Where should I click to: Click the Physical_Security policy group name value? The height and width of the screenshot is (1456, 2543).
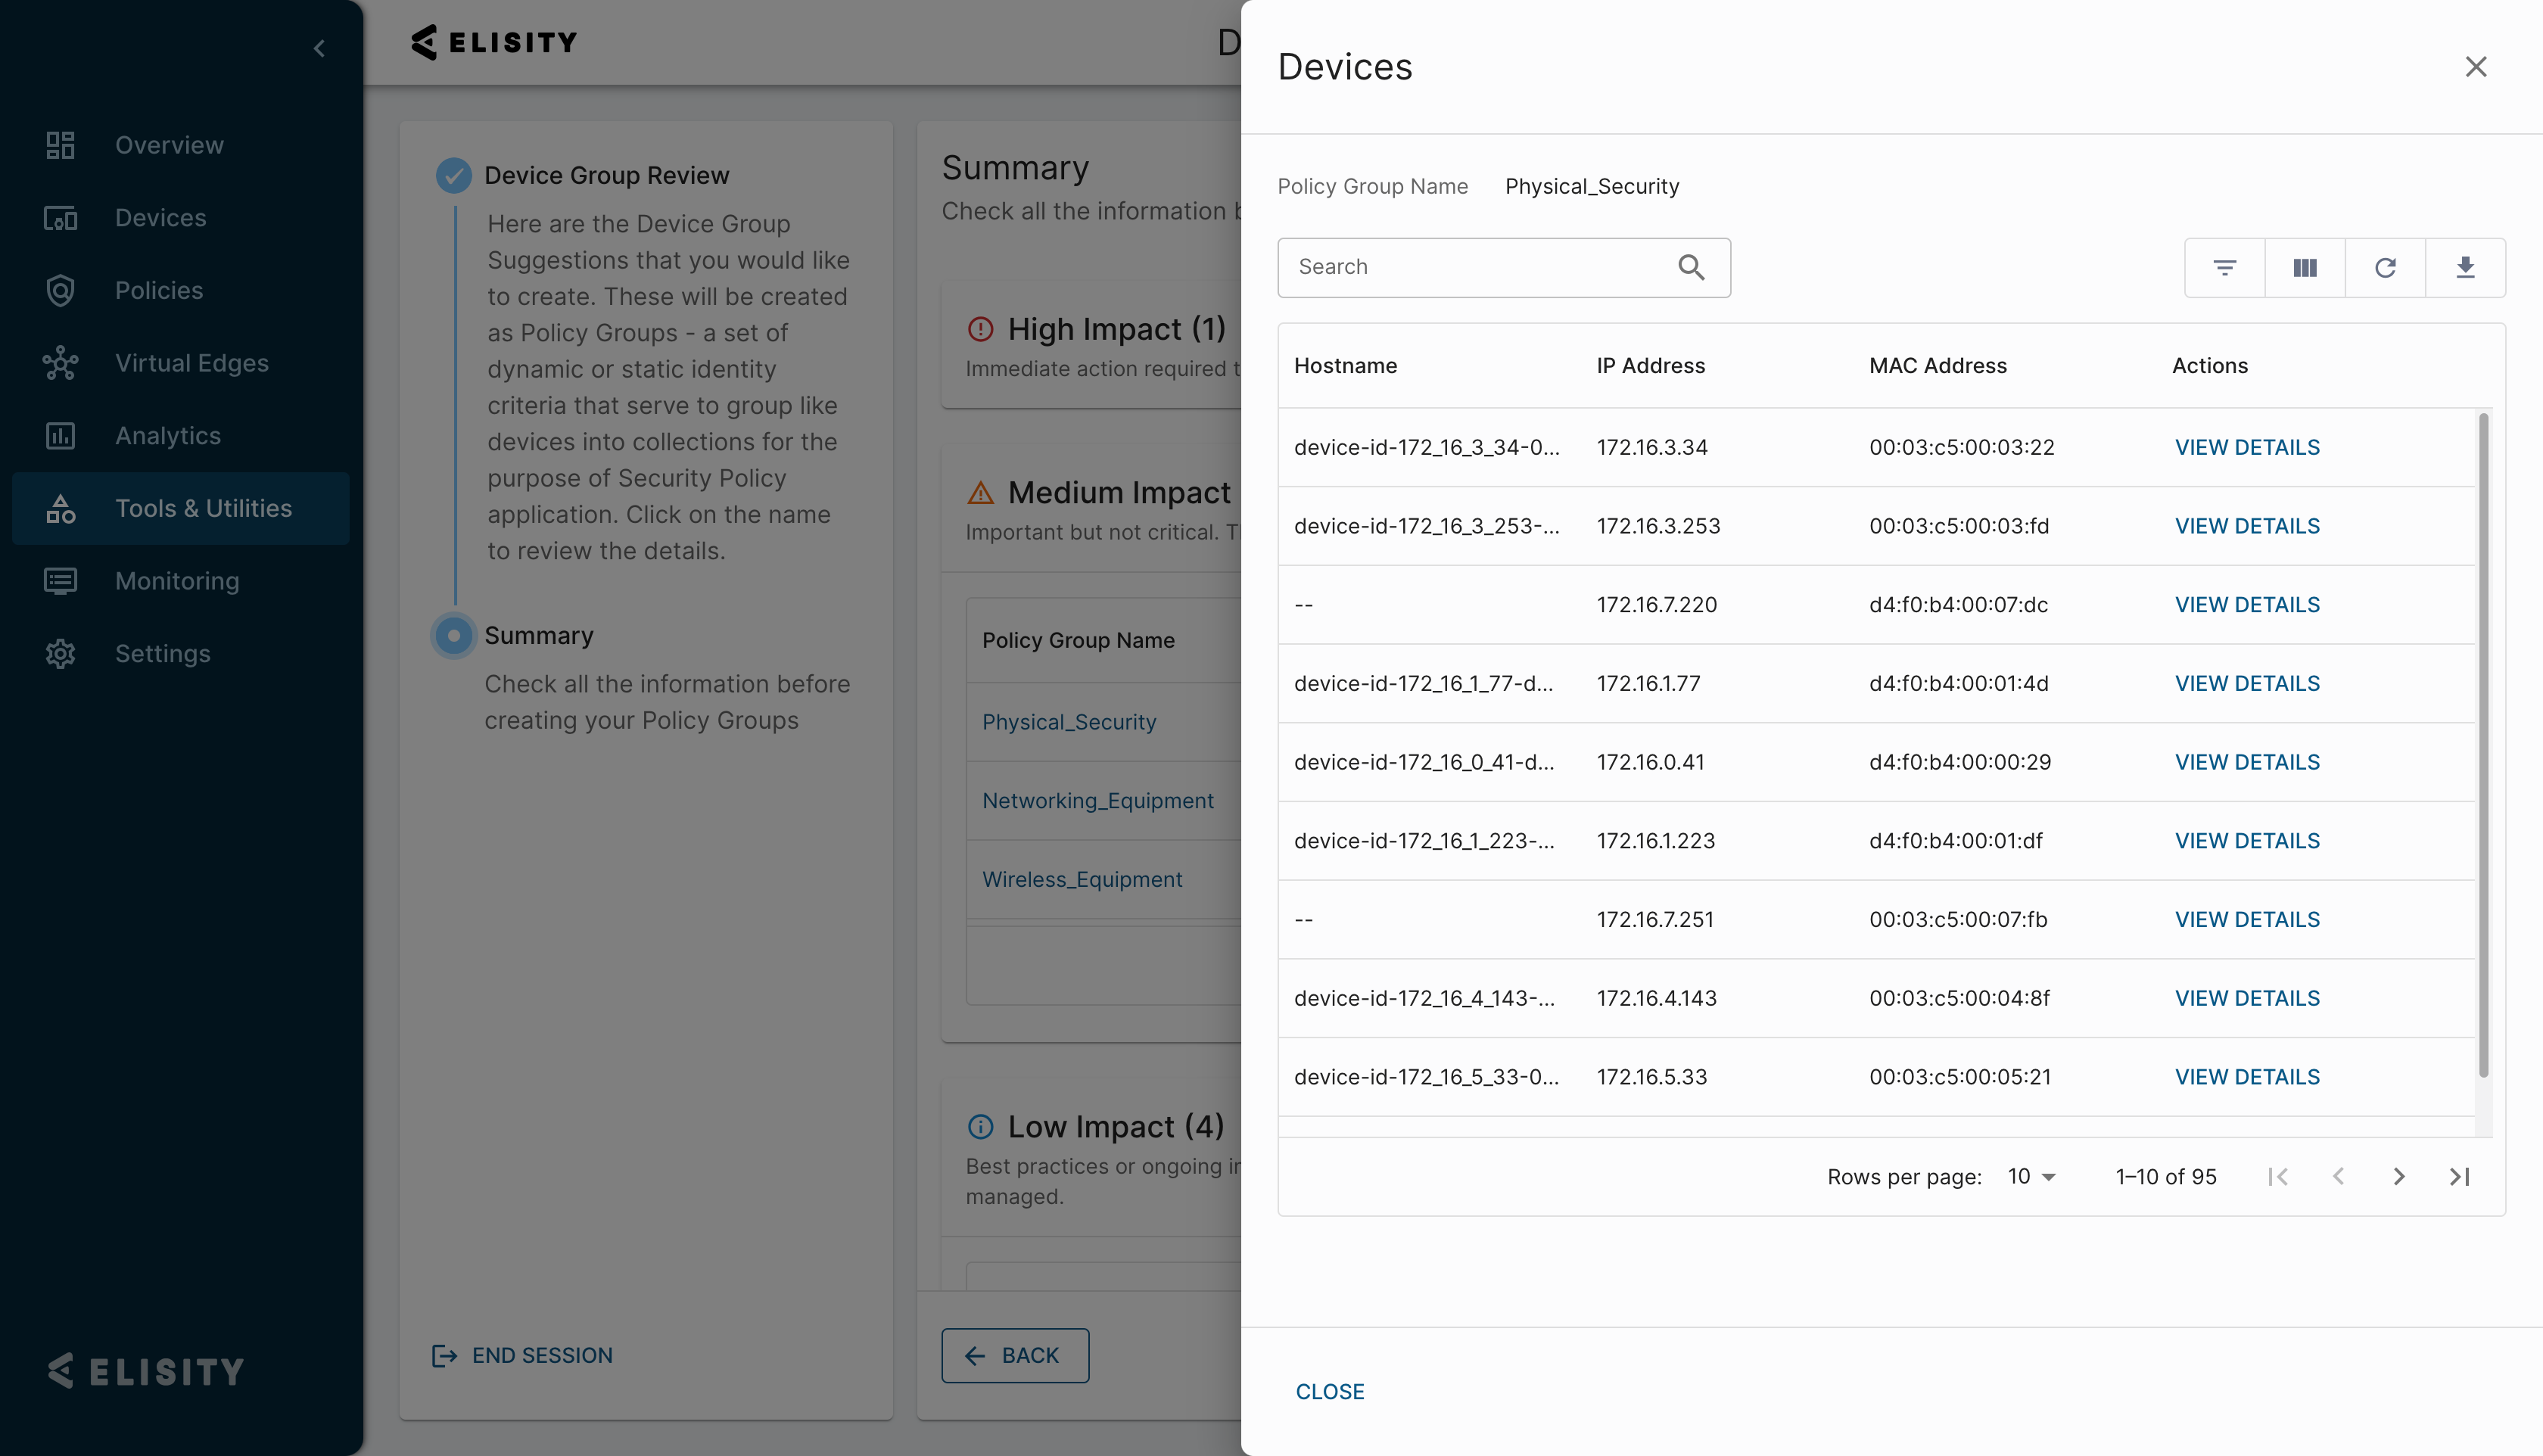click(1592, 187)
